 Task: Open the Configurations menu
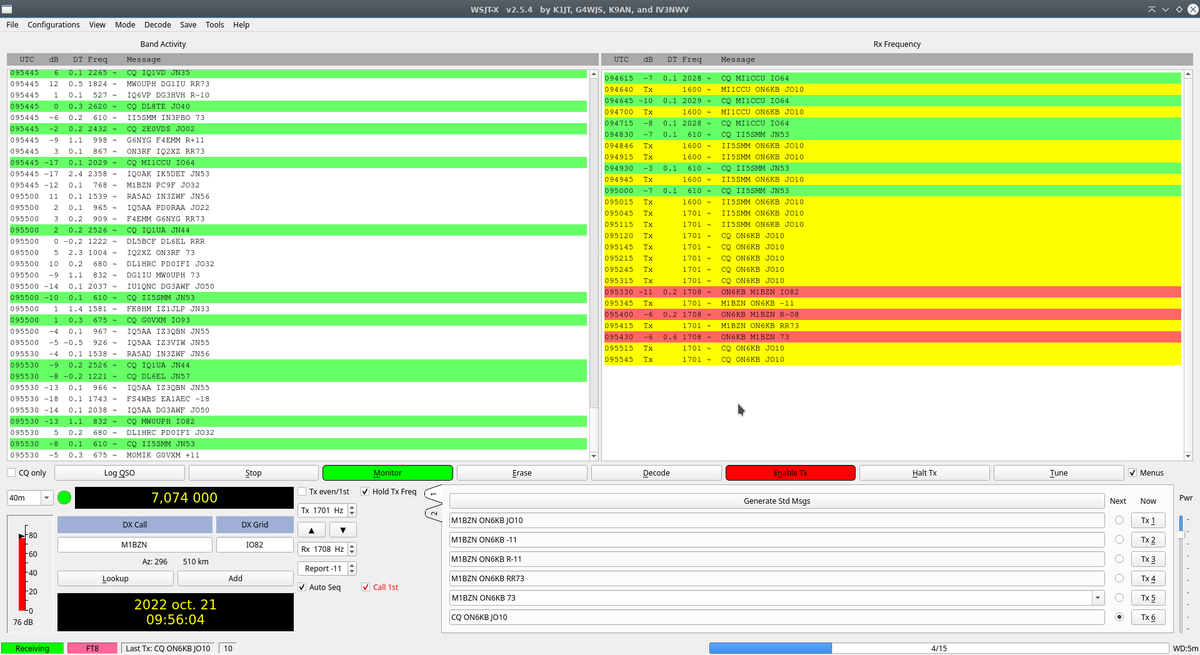(54, 24)
